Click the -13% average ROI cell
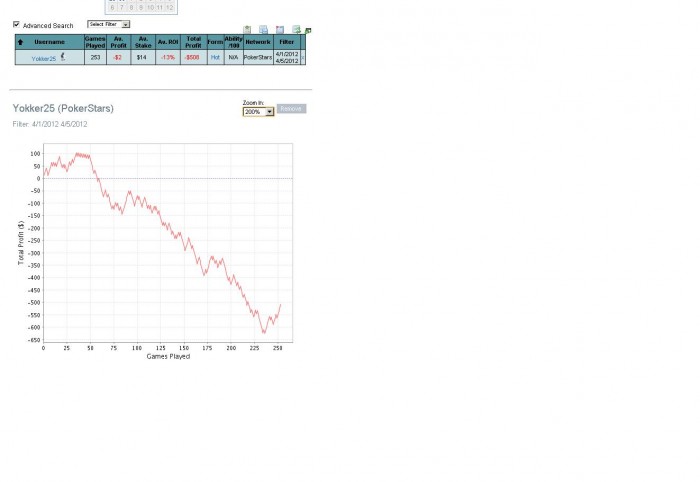 click(168, 57)
